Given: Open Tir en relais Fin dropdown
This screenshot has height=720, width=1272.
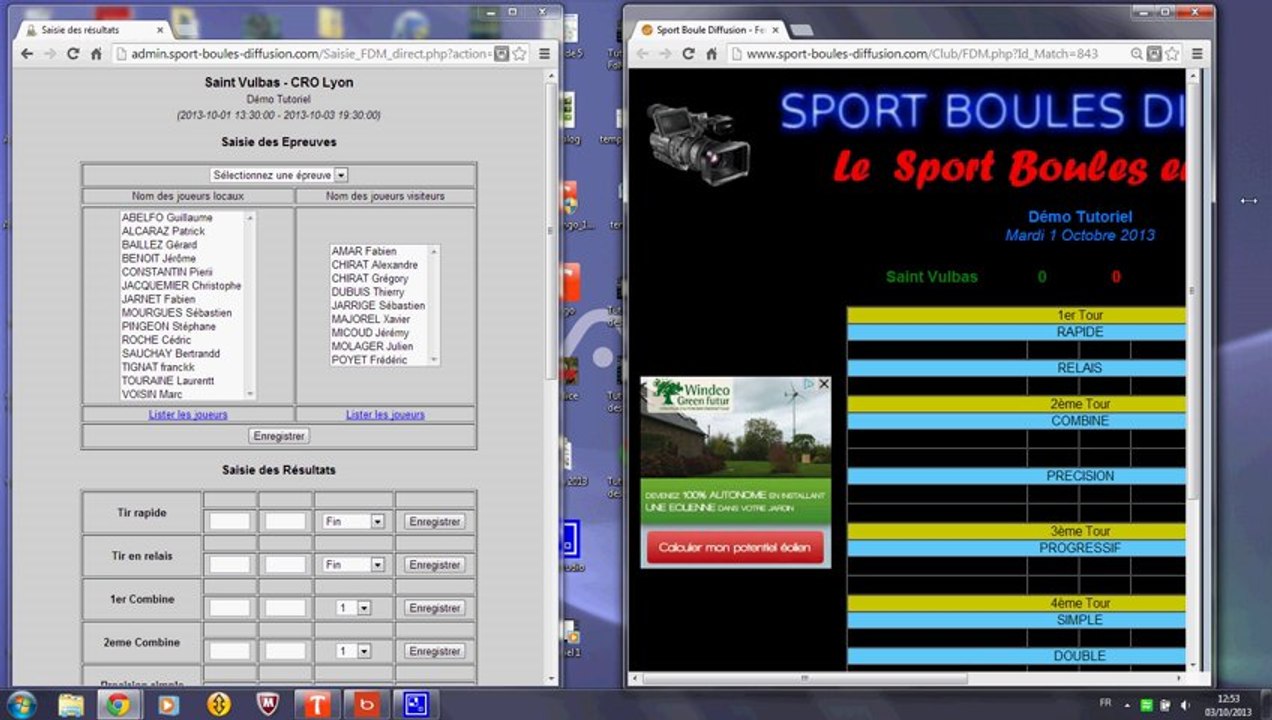Looking at the screenshot, I should 354,565.
